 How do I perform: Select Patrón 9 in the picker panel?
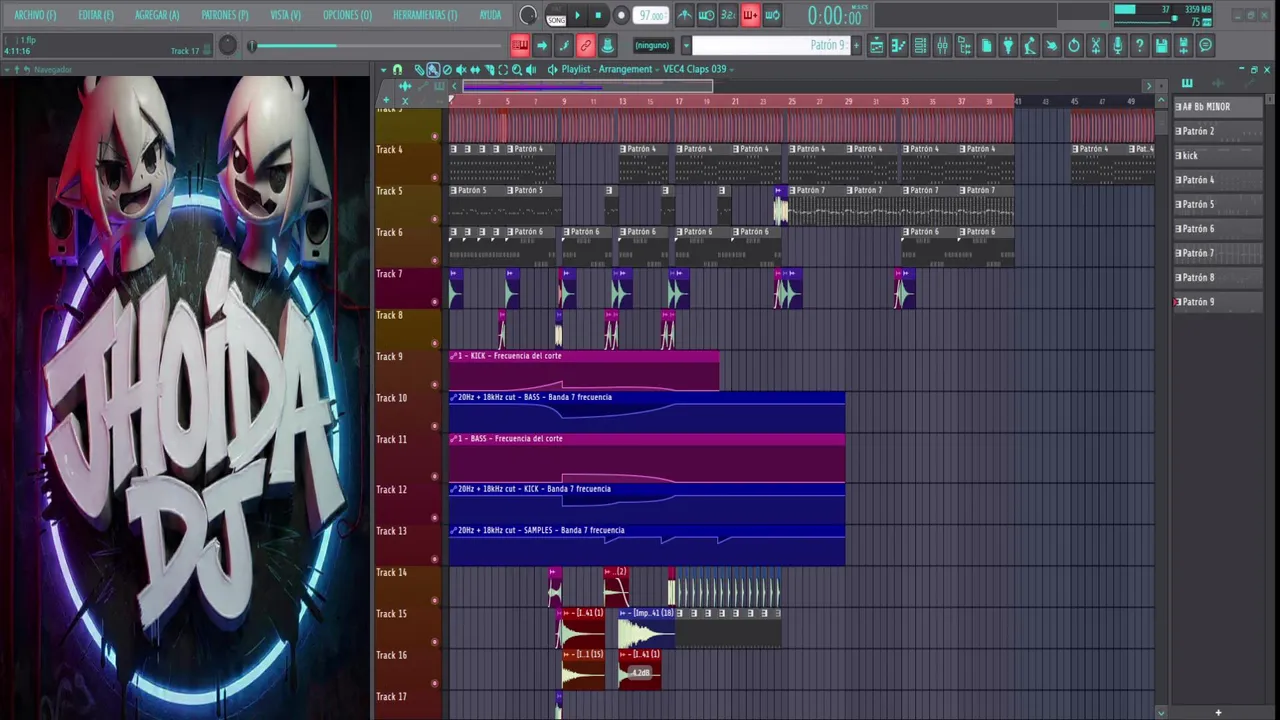tap(1218, 302)
